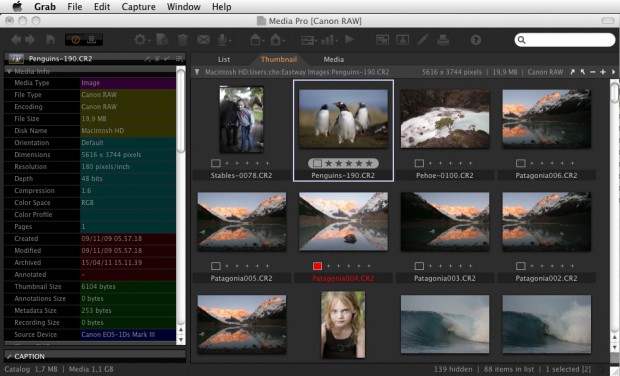620x376 pixels.
Task: Toggle label box under Pehoe-0100.CR2
Action: 419,163
